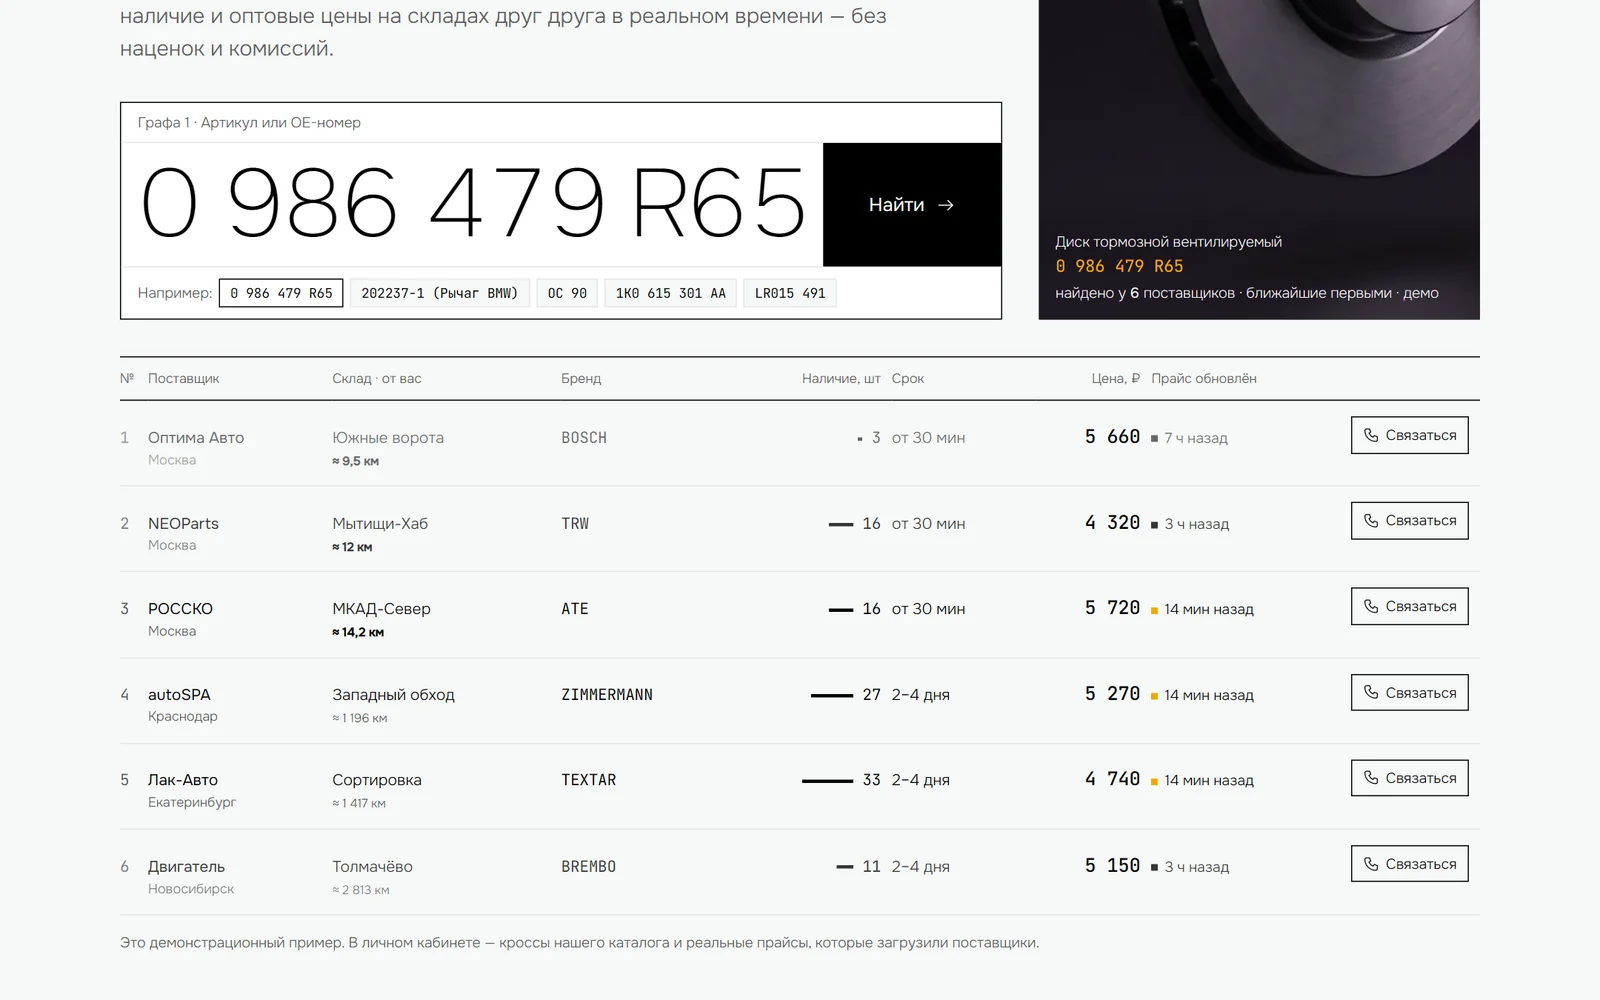Click brand TEXTAR in the table
The width and height of the screenshot is (1600, 1000).
tap(588, 780)
